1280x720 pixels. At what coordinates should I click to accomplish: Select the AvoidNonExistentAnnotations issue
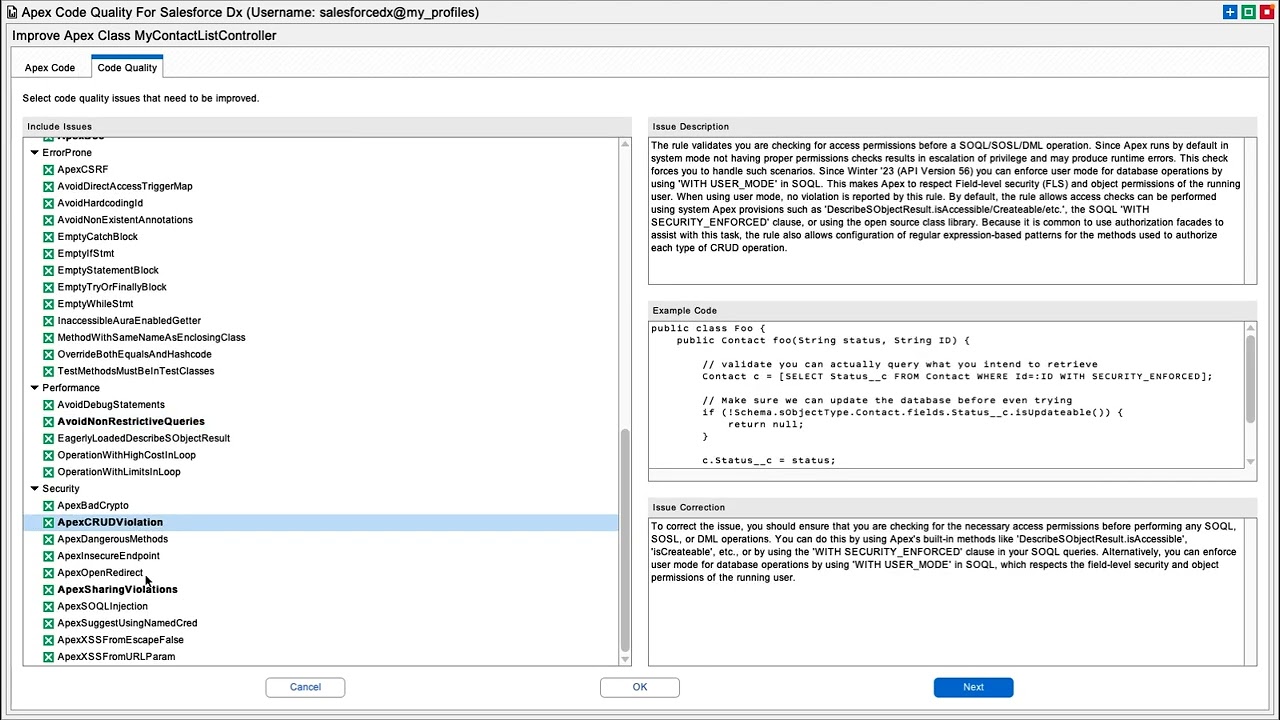coord(125,220)
